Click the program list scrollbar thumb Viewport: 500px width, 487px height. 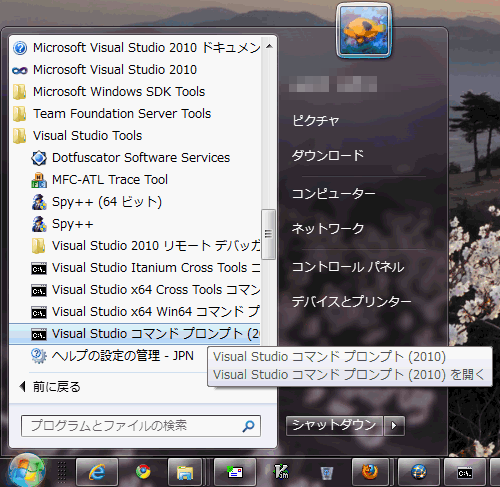[x=269, y=234]
